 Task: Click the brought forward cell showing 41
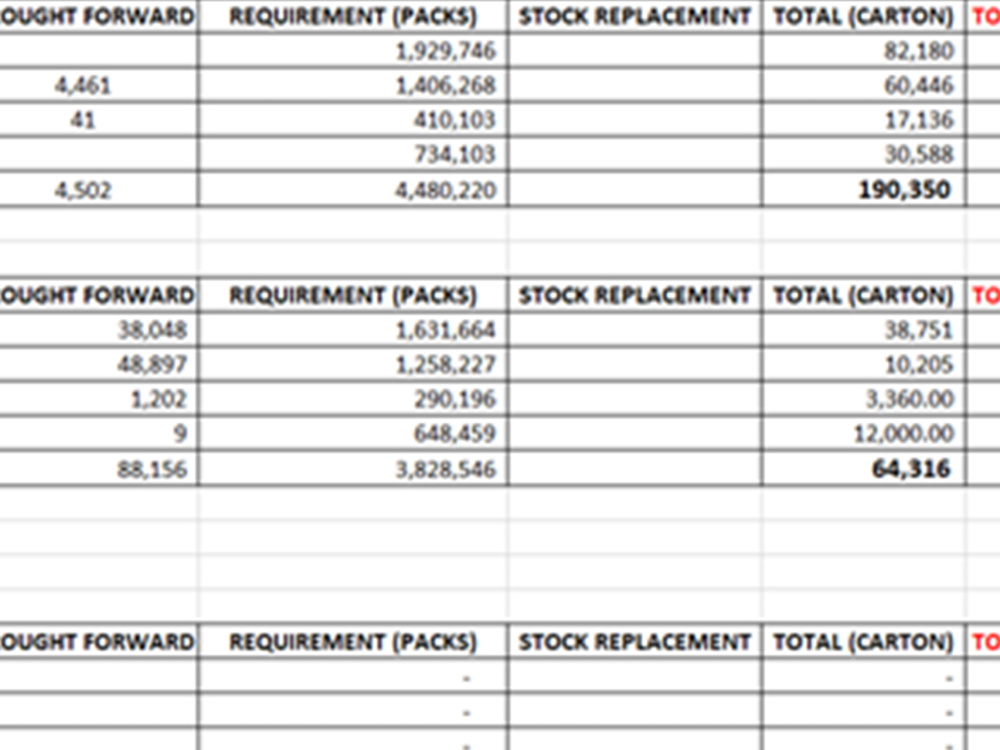pyautogui.click(x=98, y=119)
